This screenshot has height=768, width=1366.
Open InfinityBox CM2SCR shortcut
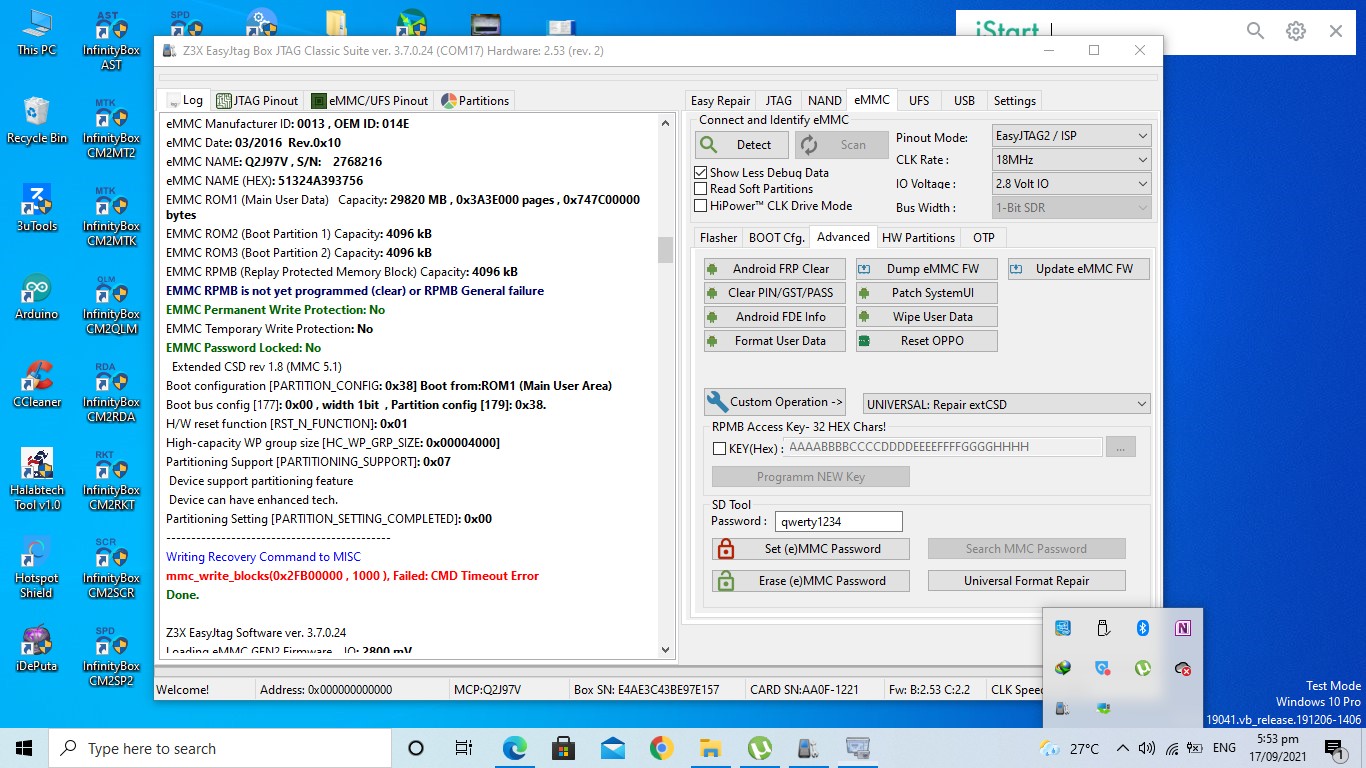point(111,568)
